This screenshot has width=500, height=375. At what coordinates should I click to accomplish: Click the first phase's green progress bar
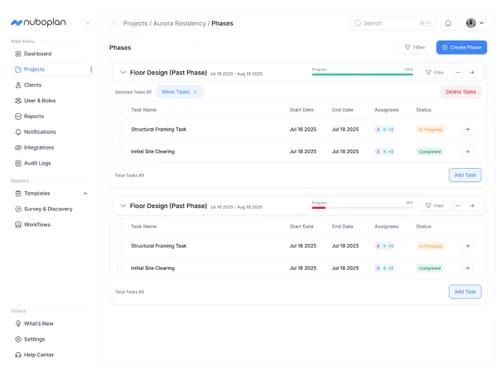[362, 74]
